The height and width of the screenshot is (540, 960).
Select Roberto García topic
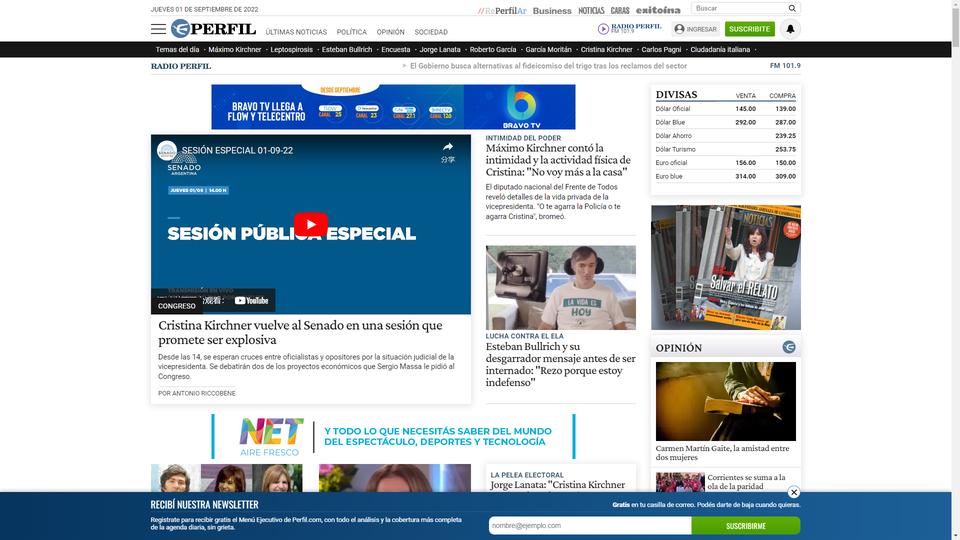tap(493, 50)
